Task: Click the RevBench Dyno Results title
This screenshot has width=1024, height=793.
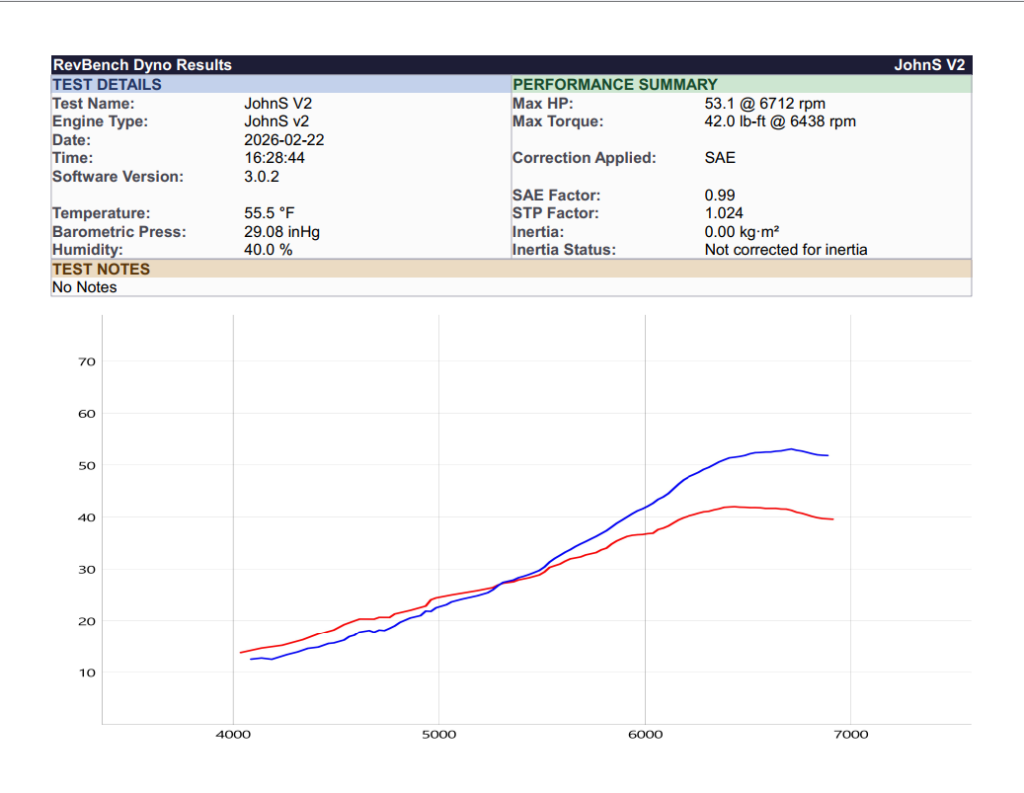Action: coord(142,65)
